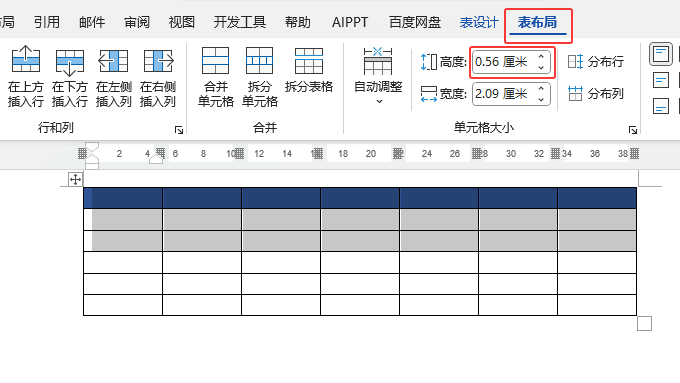Click the row height field showing 0.56 厘米

pos(505,62)
